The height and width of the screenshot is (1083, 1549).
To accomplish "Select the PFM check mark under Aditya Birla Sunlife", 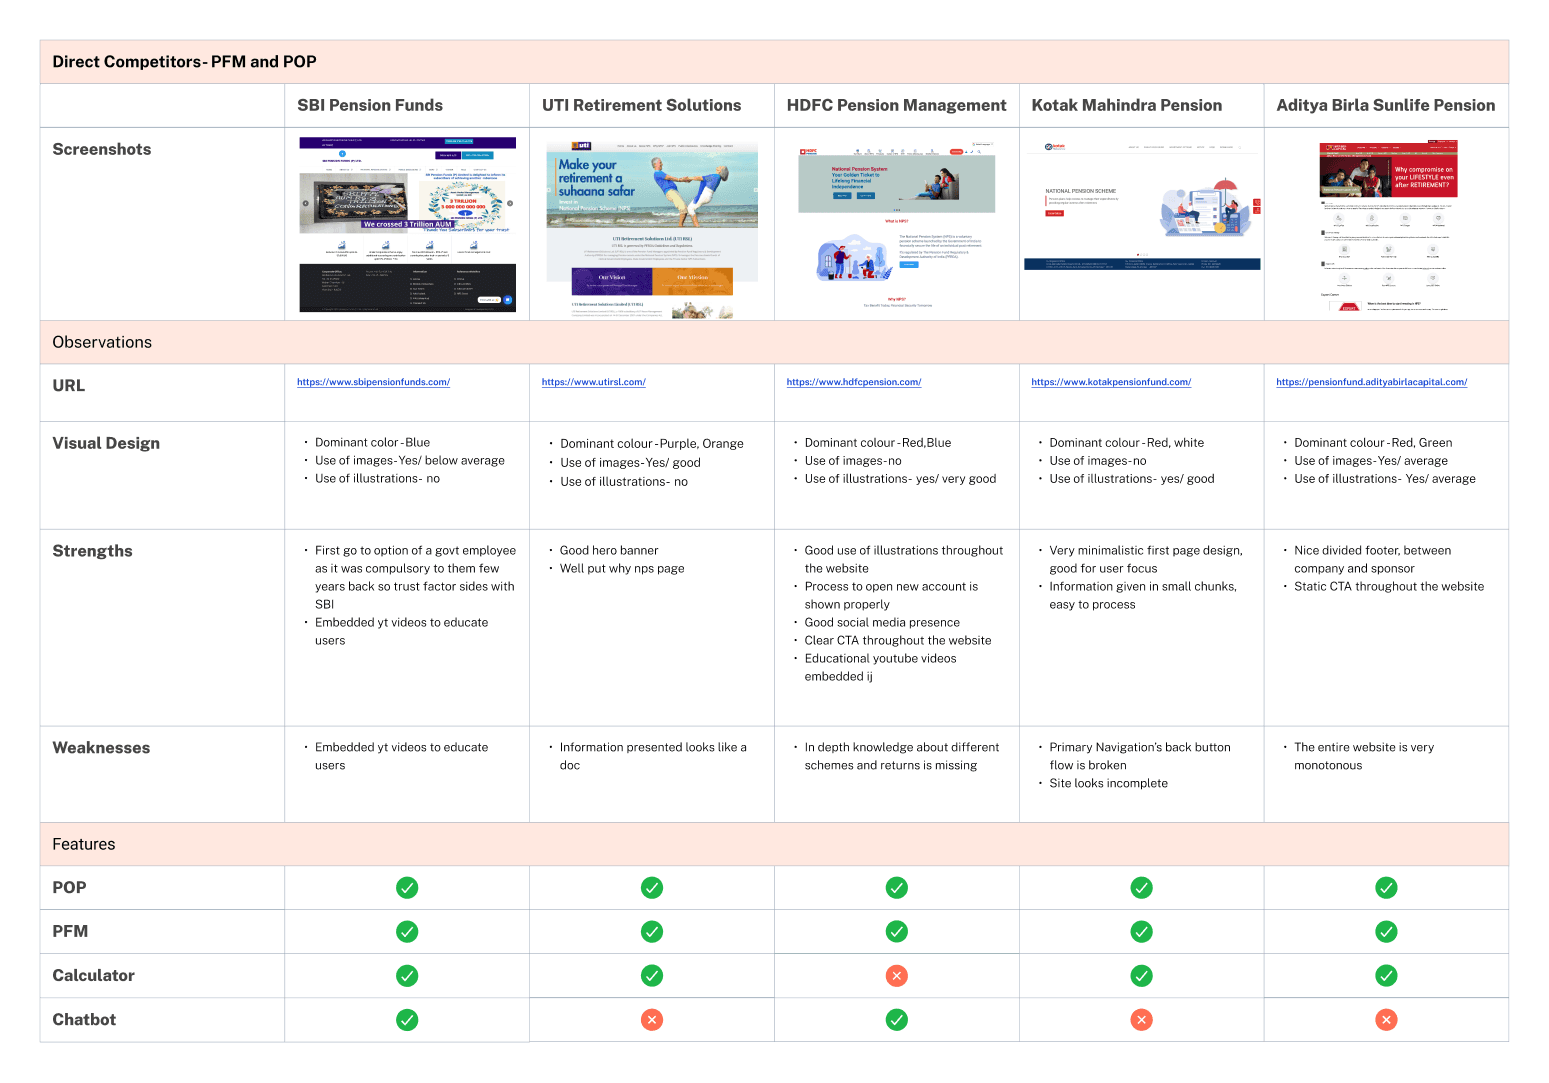I will tap(1386, 932).
